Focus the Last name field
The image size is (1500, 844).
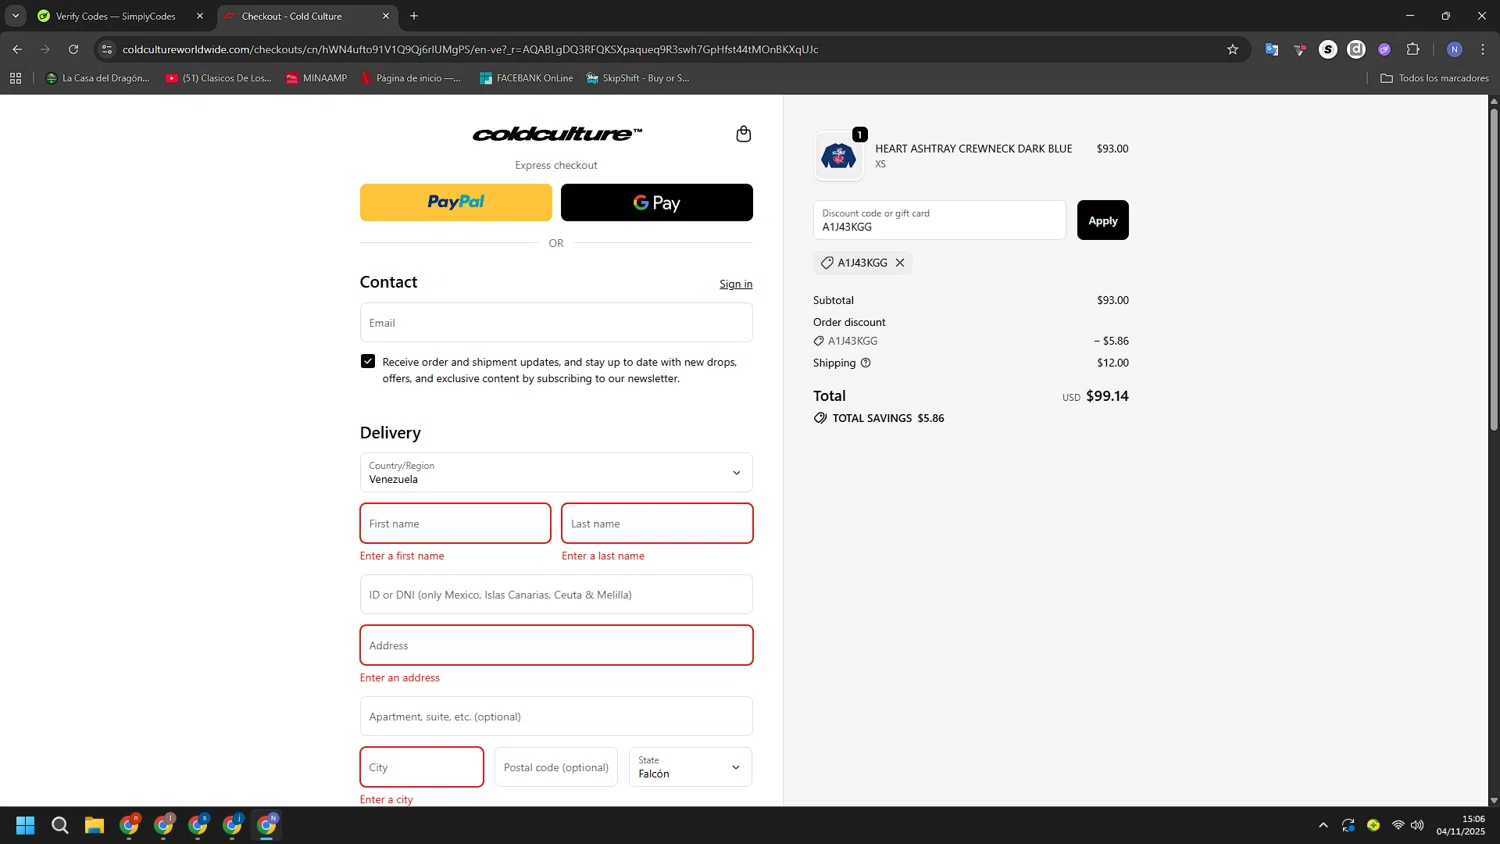click(657, 523)
